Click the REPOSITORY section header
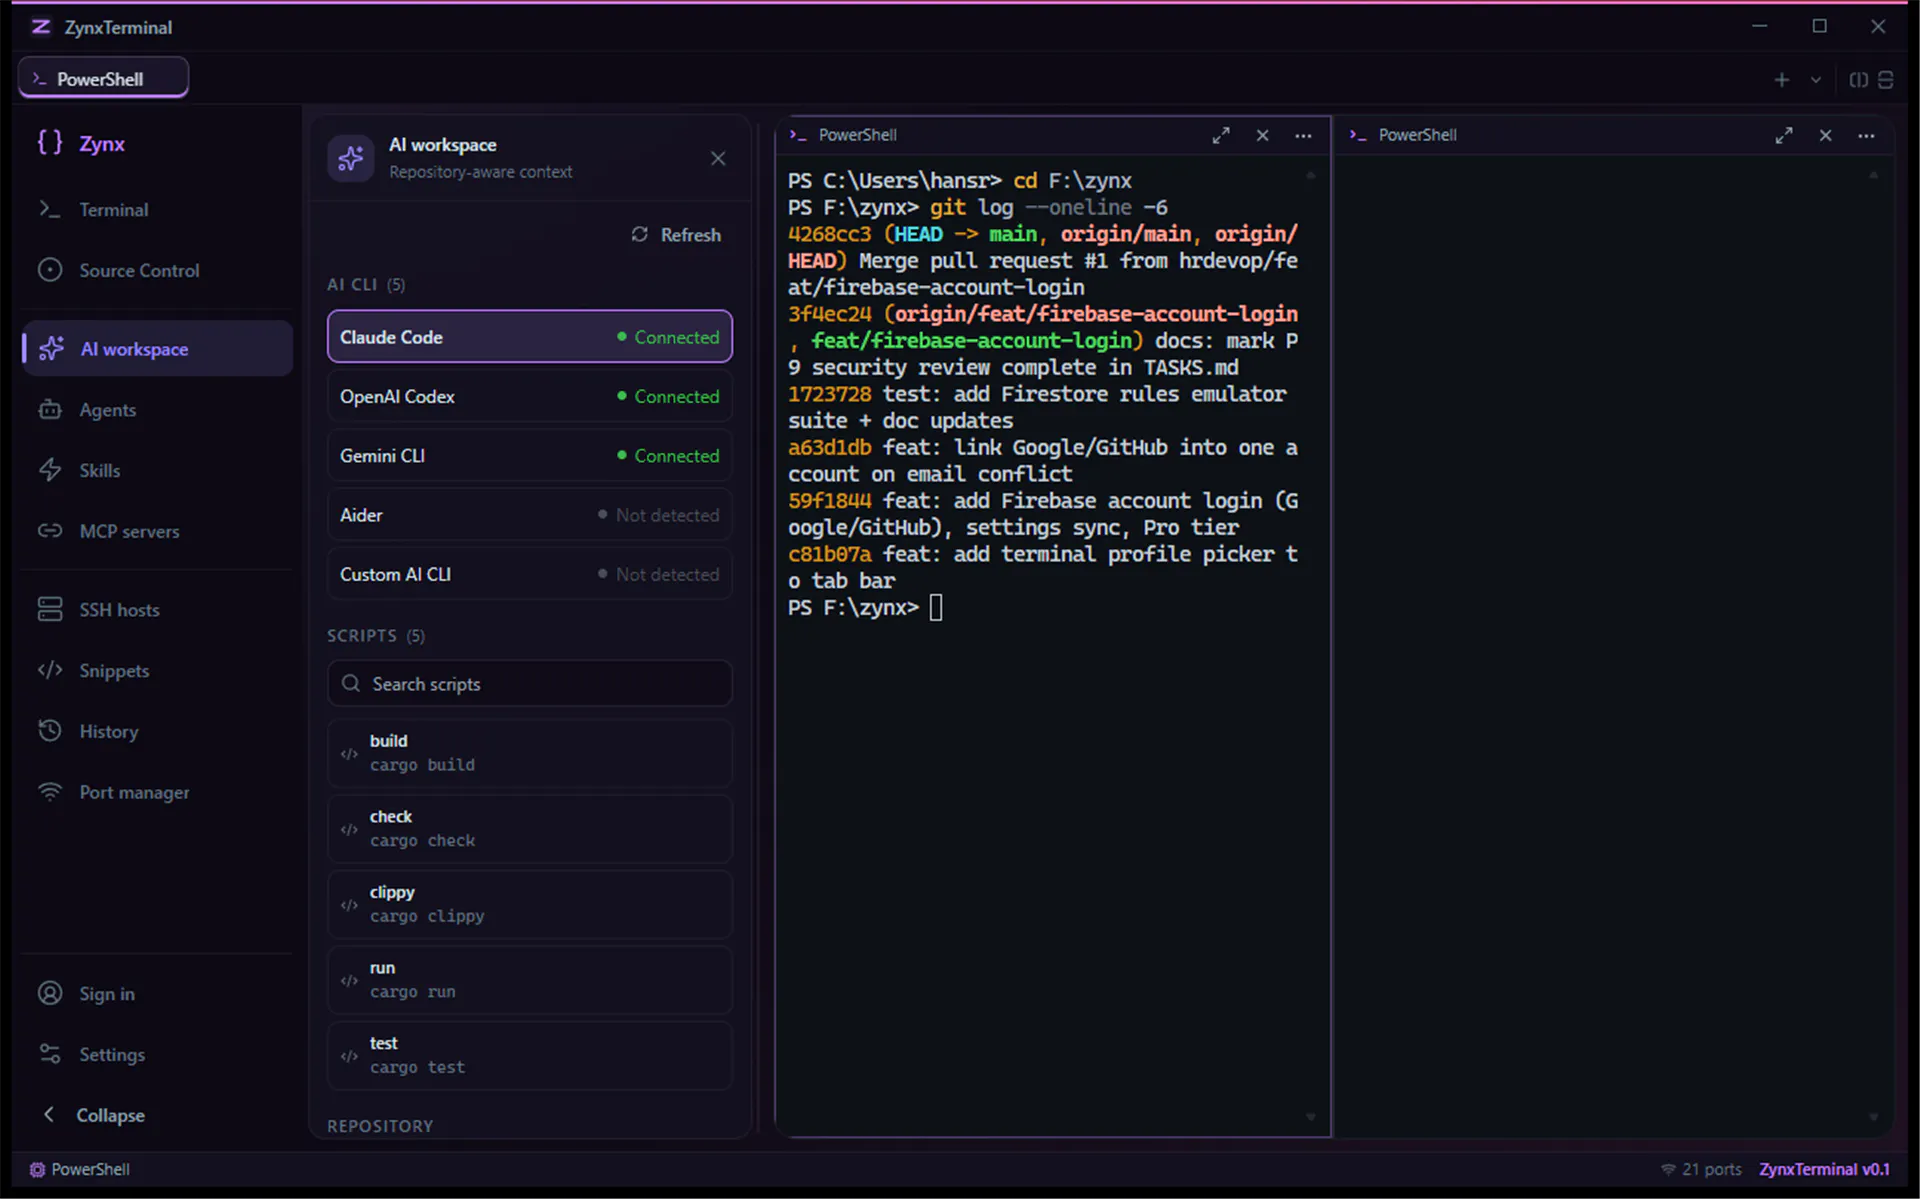The image size is (1920, 1199). click(x=380, y=1126)
